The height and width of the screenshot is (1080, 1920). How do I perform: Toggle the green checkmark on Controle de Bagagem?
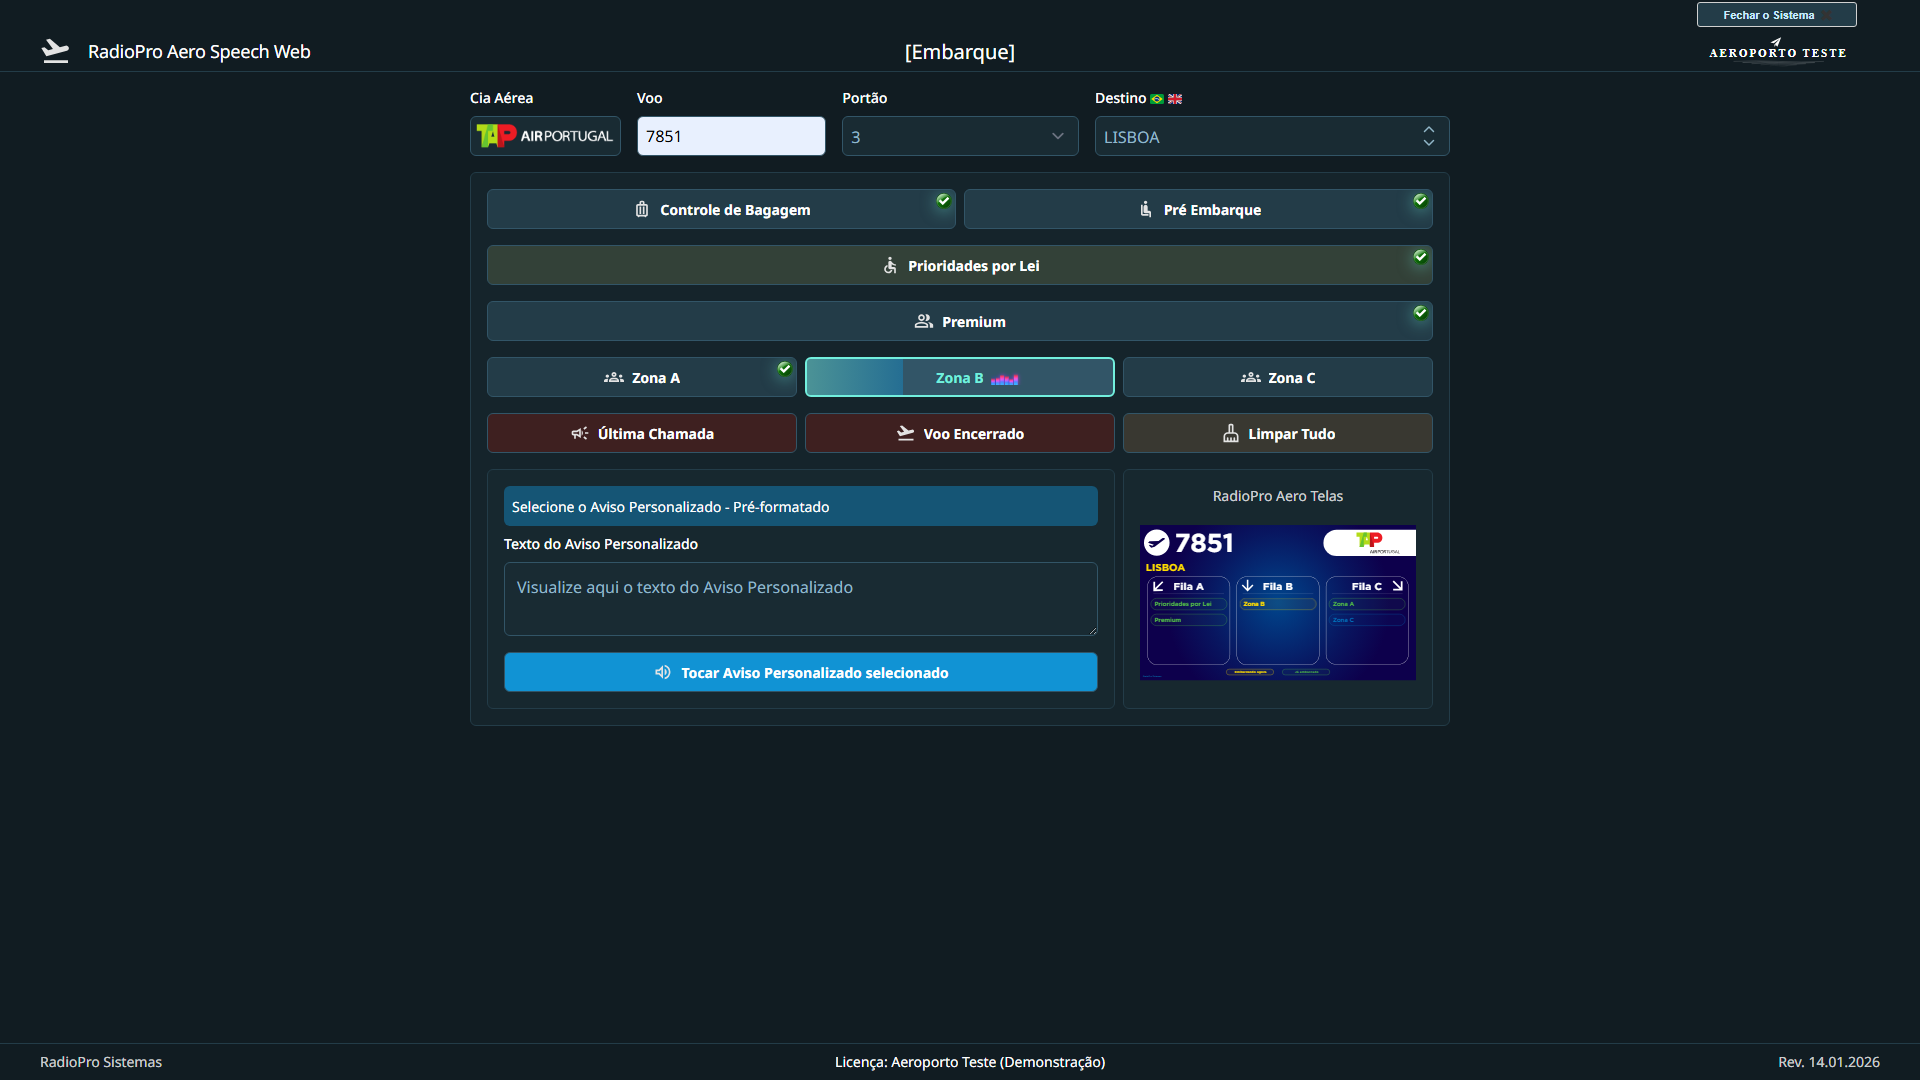pos(943,200)
